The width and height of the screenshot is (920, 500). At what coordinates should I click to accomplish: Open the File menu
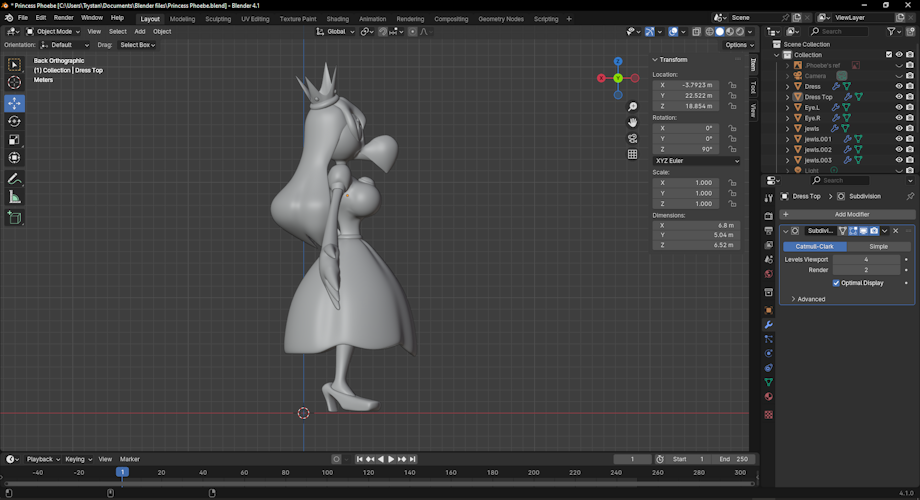[x=23, y=18]
